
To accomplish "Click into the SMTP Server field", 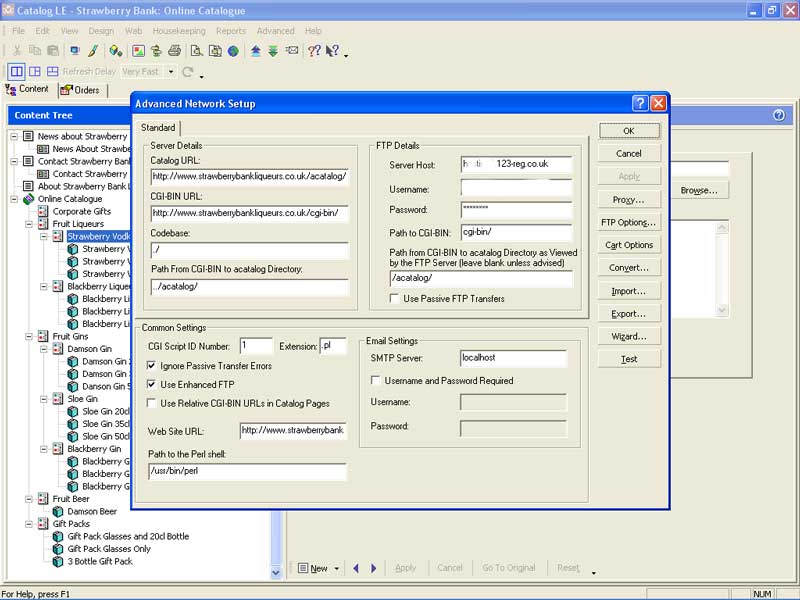I will pos(512,358).
